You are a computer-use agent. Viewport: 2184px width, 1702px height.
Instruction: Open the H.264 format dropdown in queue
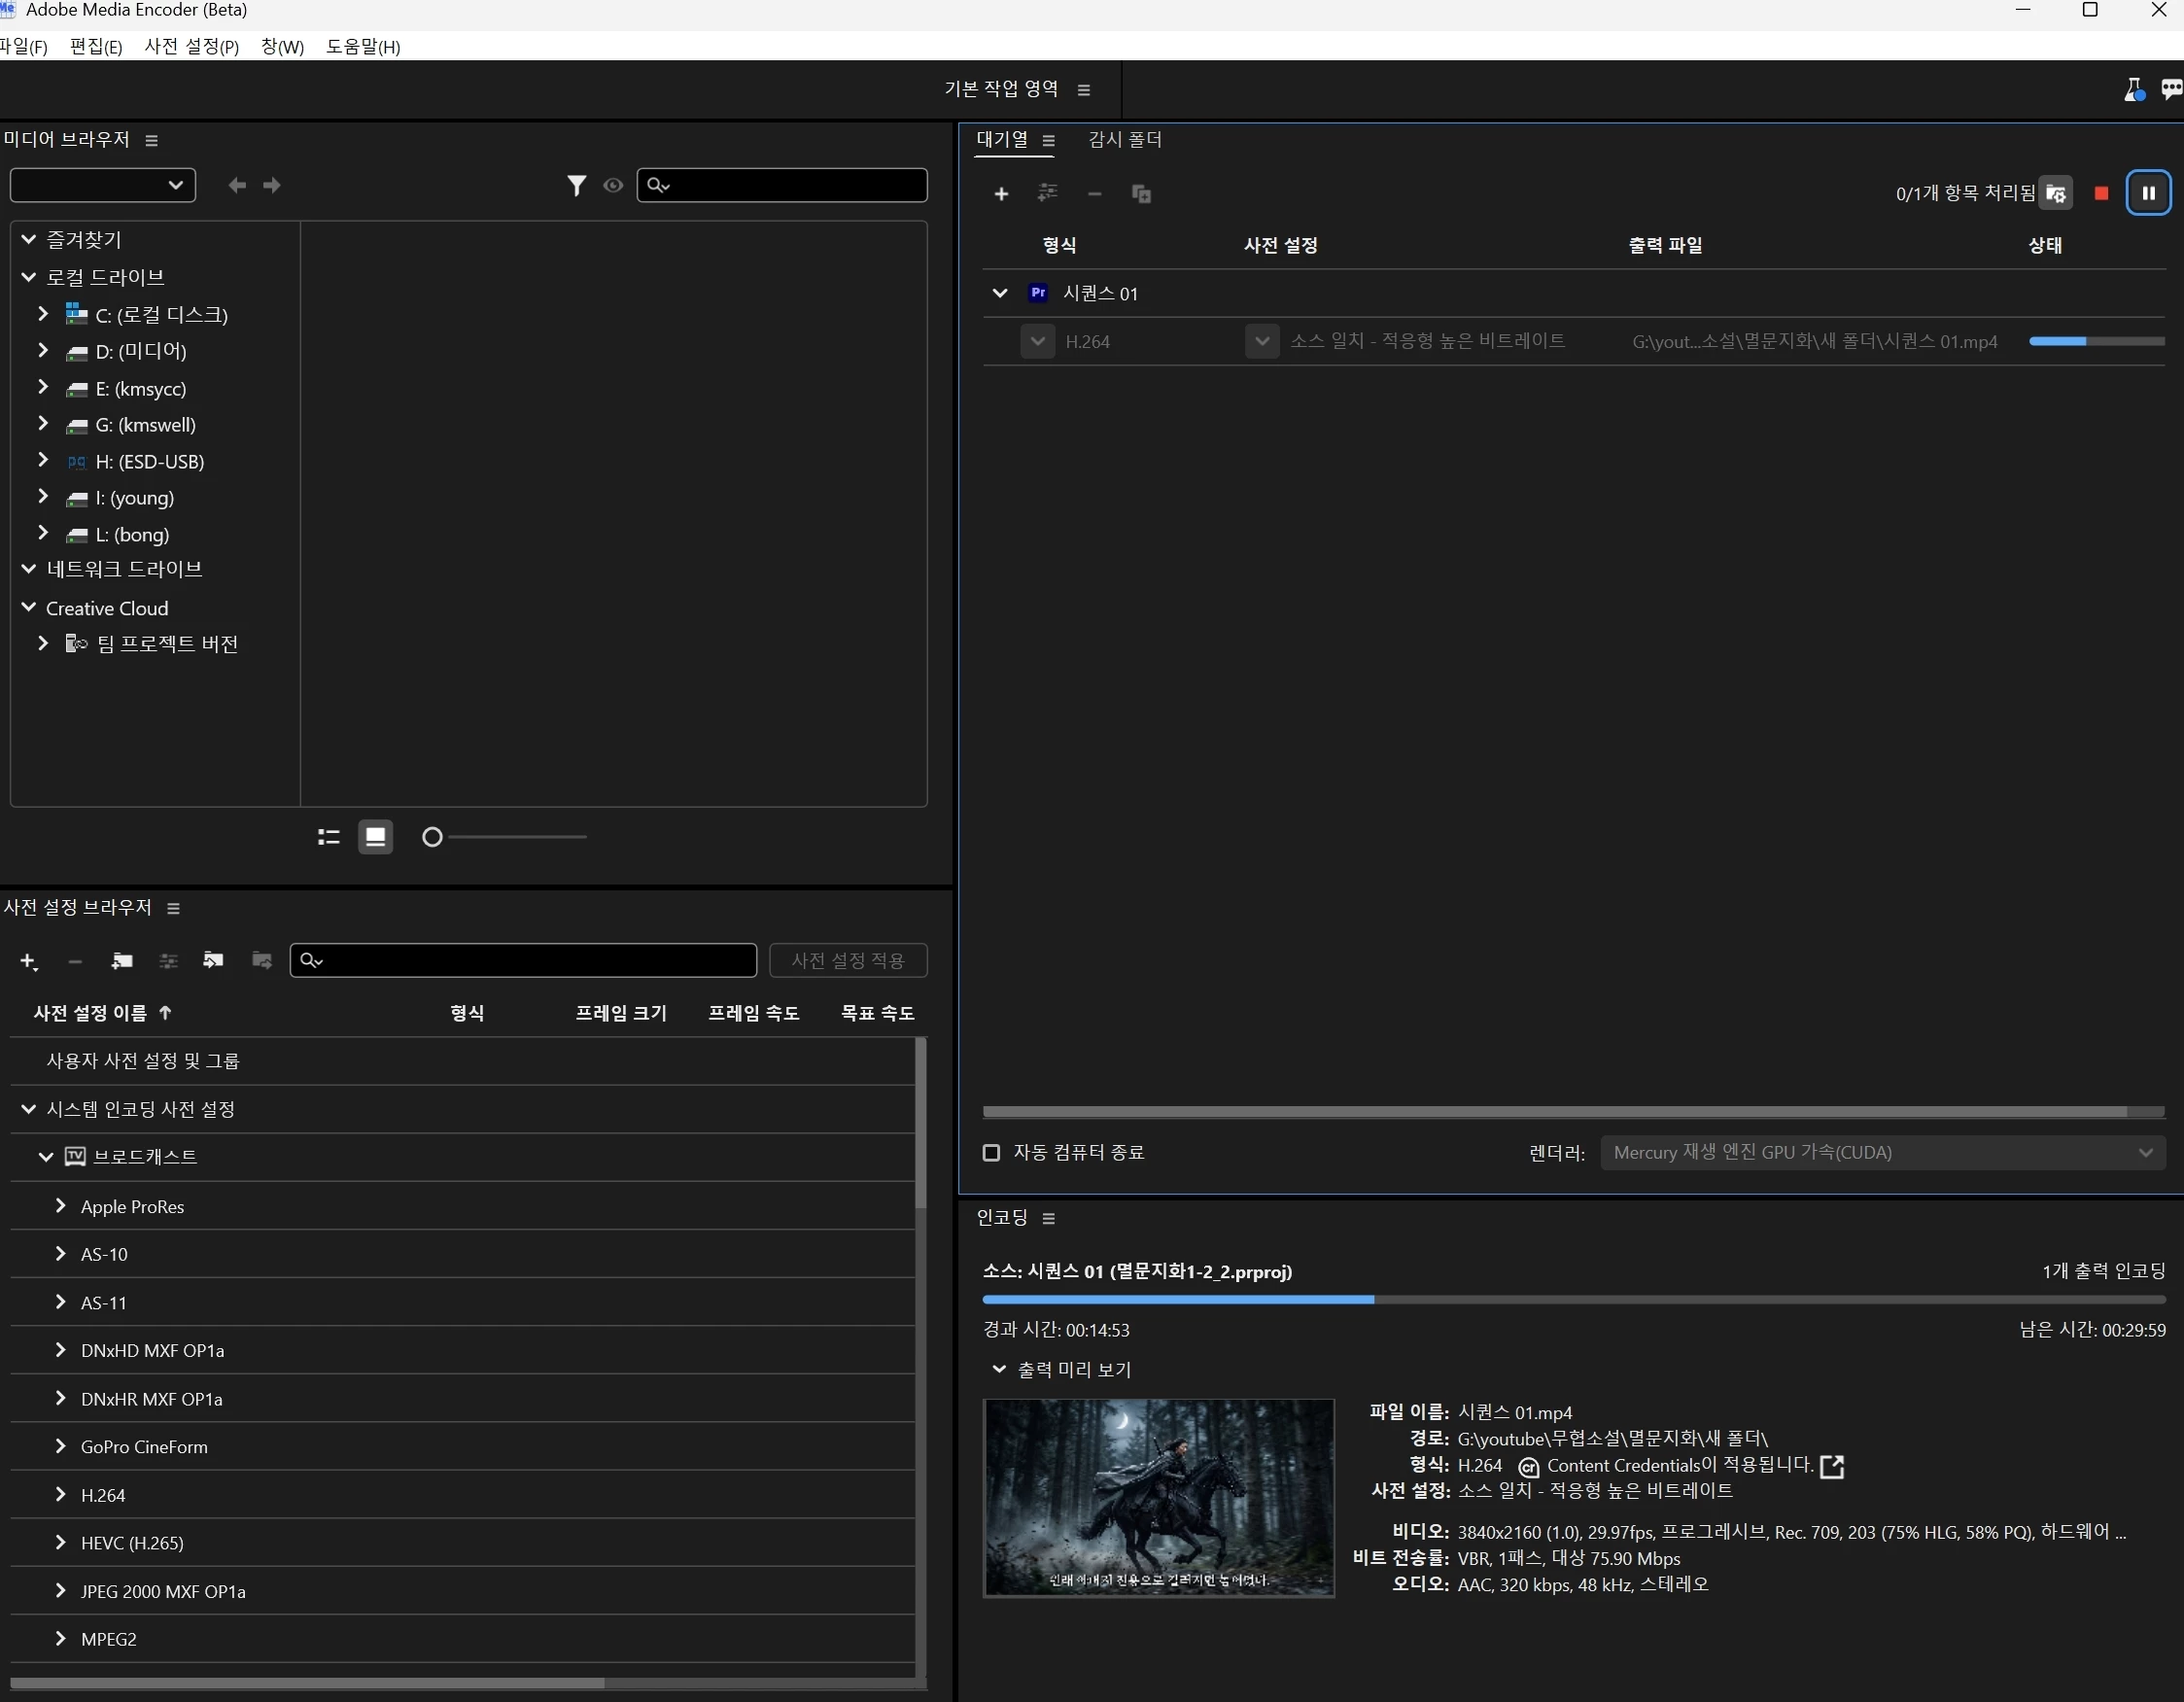1038,342
